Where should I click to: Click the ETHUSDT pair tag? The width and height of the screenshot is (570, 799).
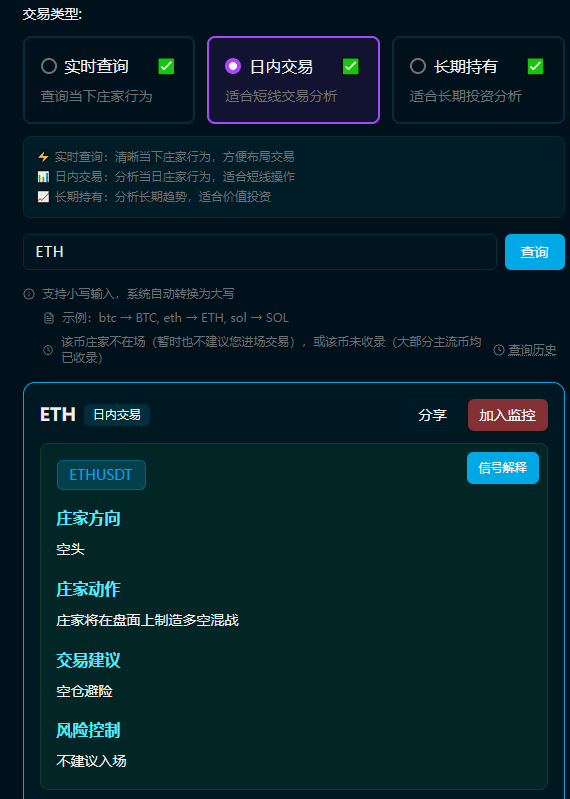click(101, 475)
